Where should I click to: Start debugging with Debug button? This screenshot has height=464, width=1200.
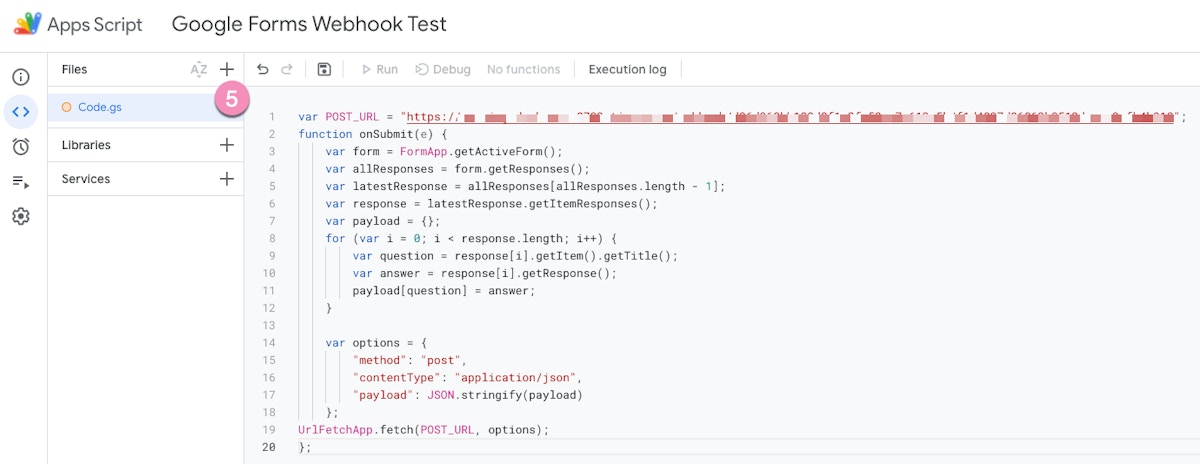click(x=443, y=69)
